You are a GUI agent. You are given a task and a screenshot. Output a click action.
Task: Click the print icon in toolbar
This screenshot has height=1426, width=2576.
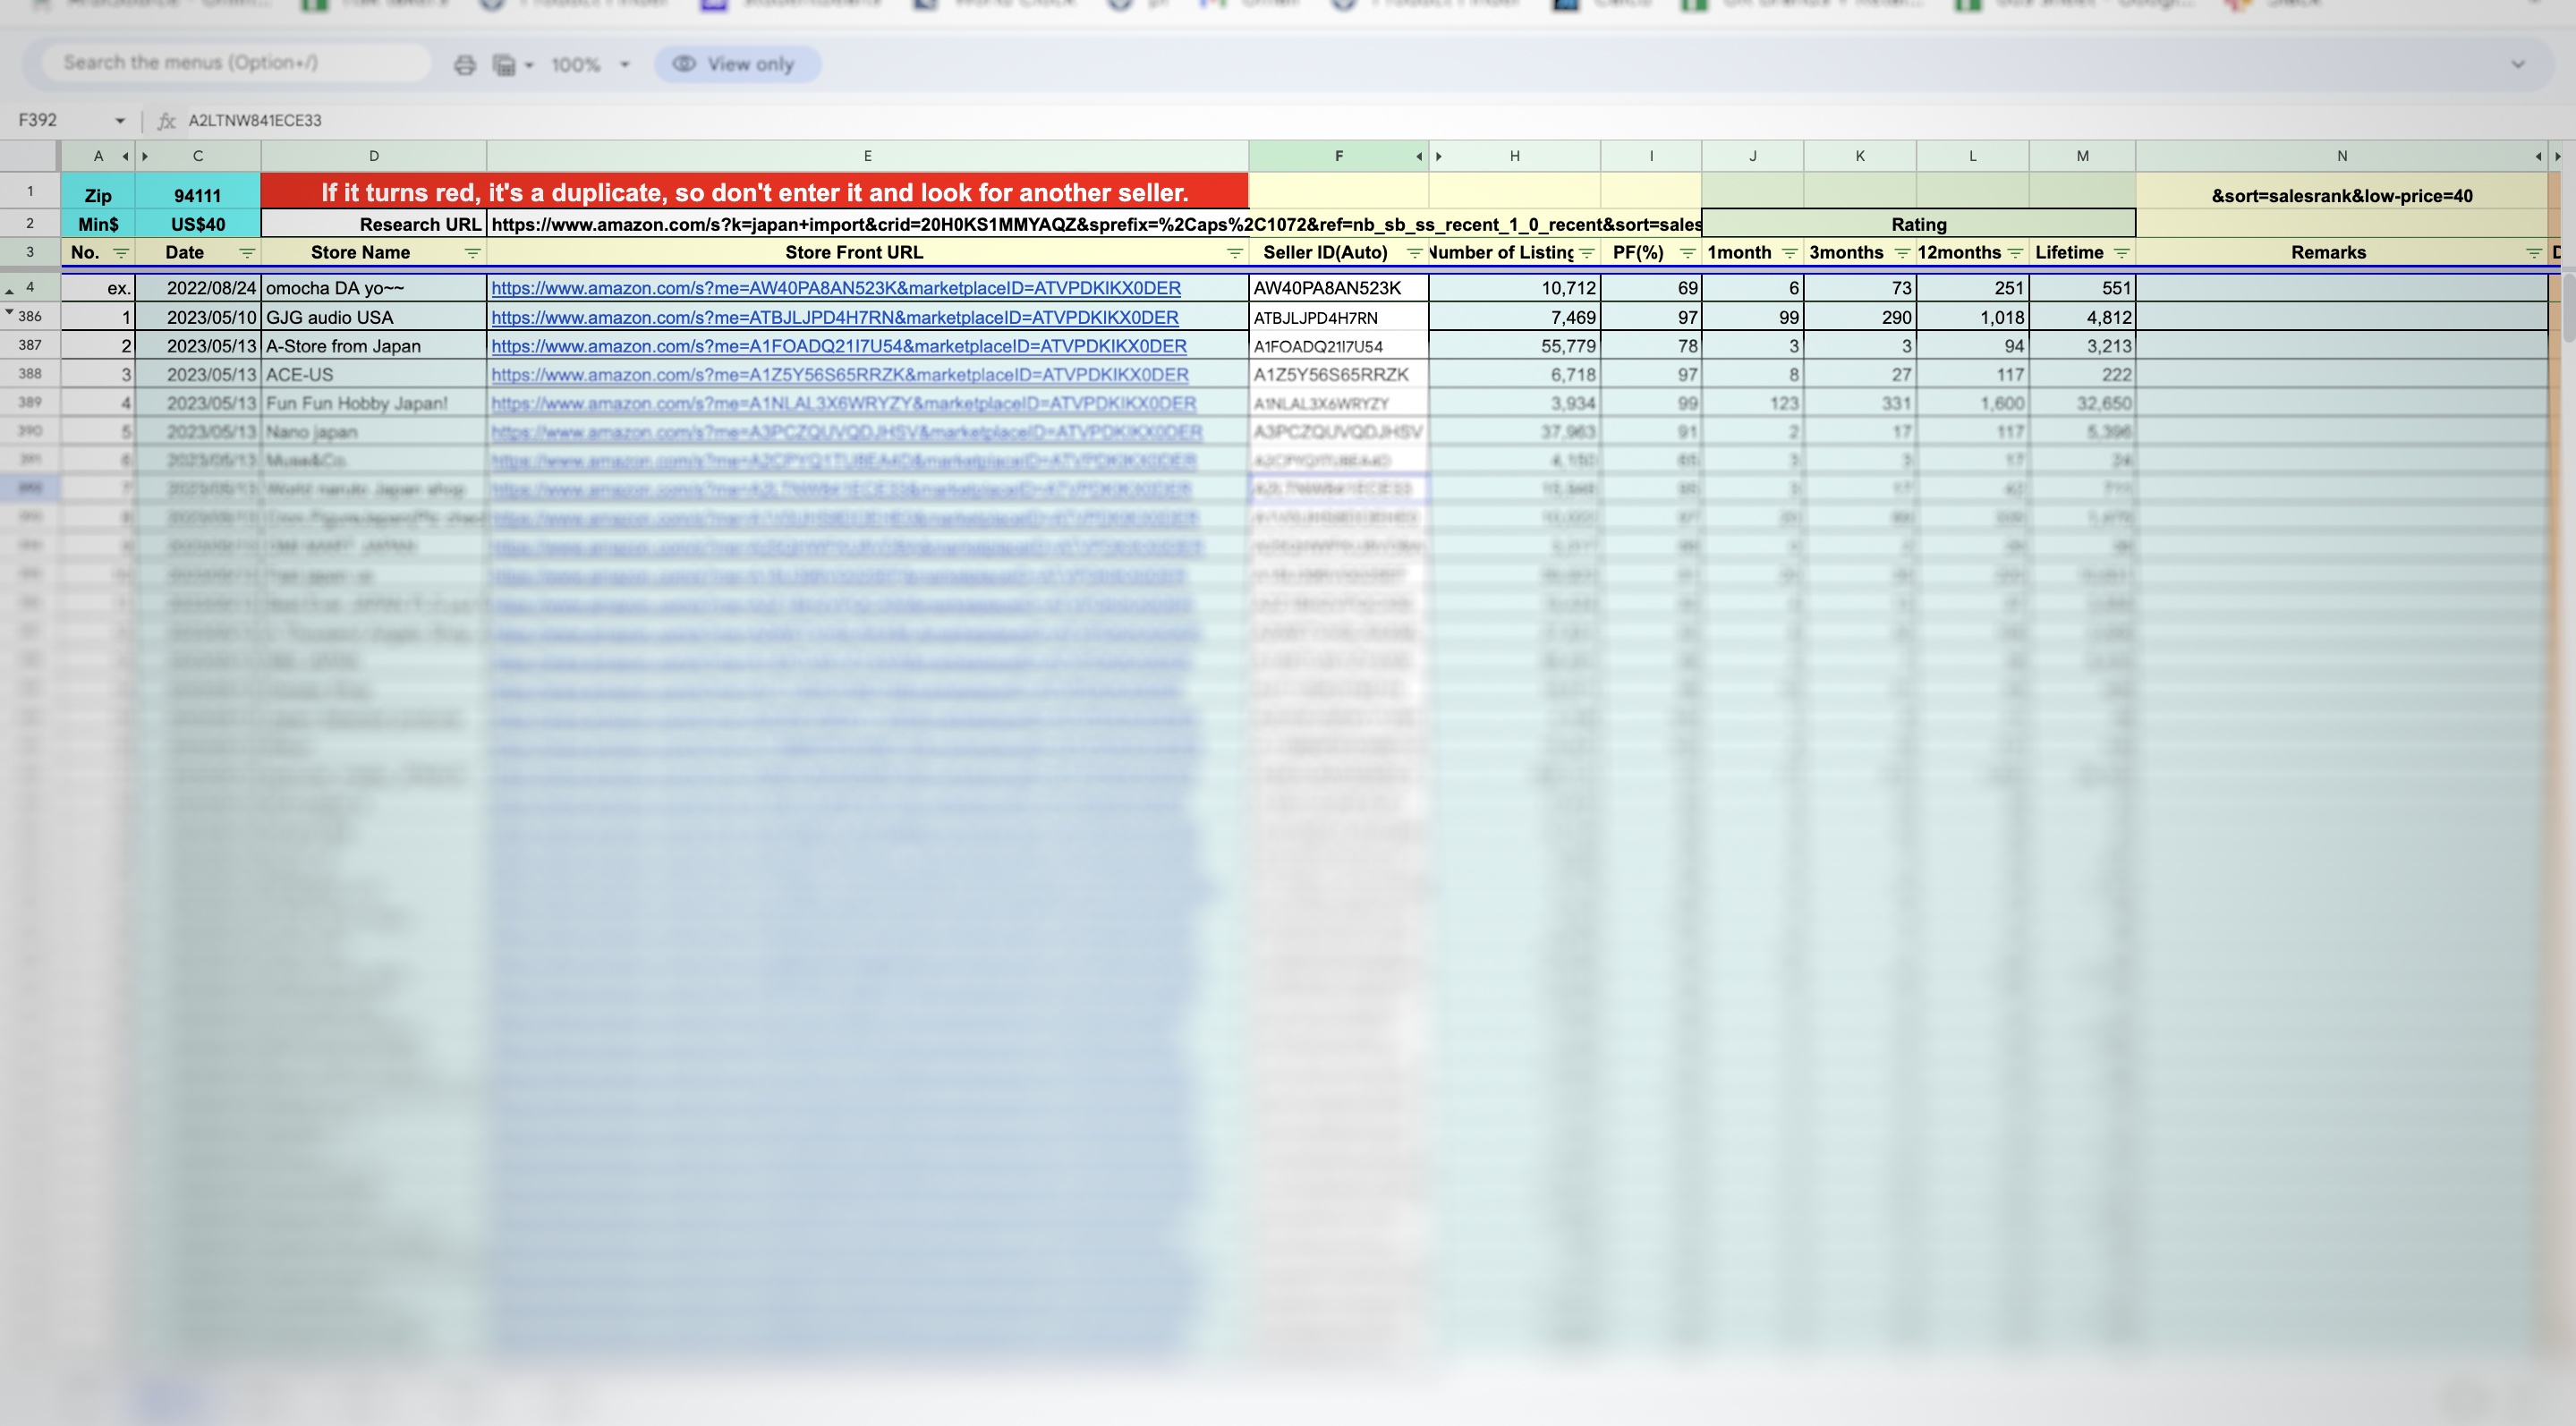pos(464,65)
